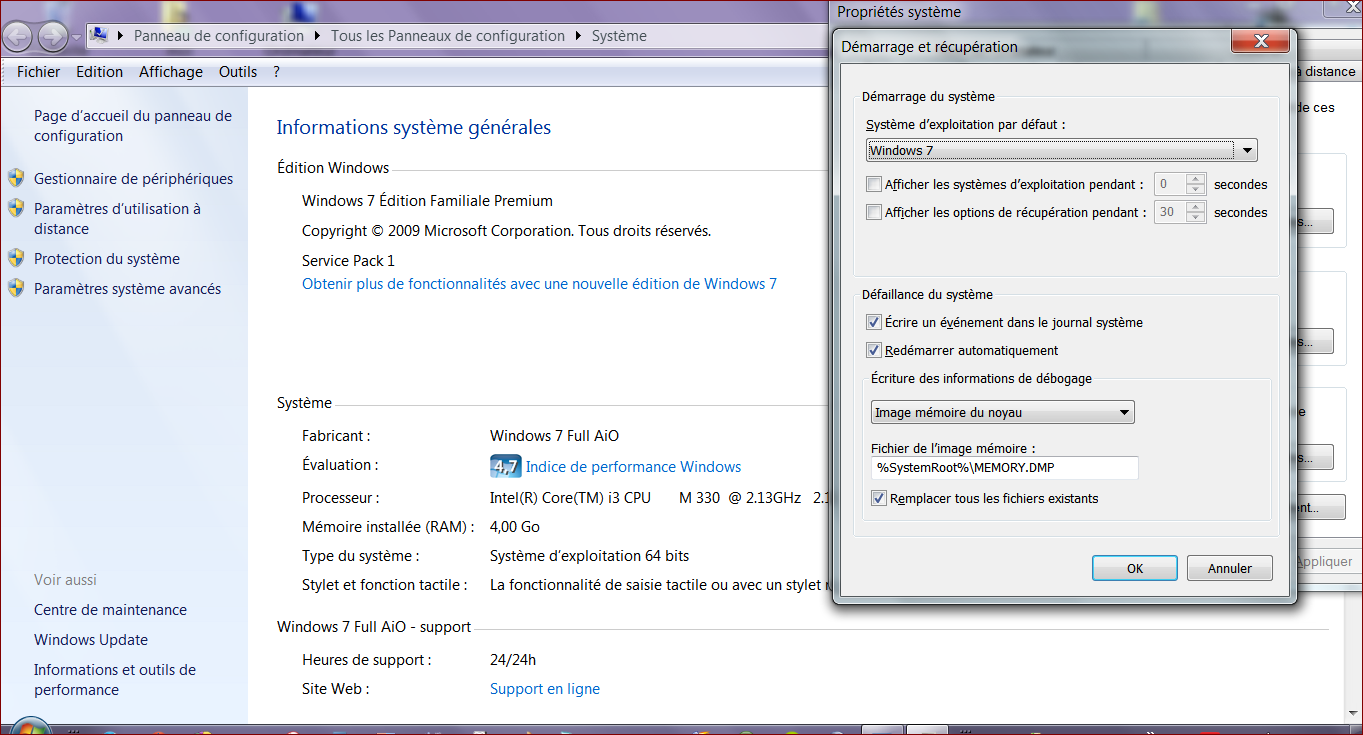Open Indice de performance Windows link
This screenshot has height=735, width=1363.
point(634,467)
